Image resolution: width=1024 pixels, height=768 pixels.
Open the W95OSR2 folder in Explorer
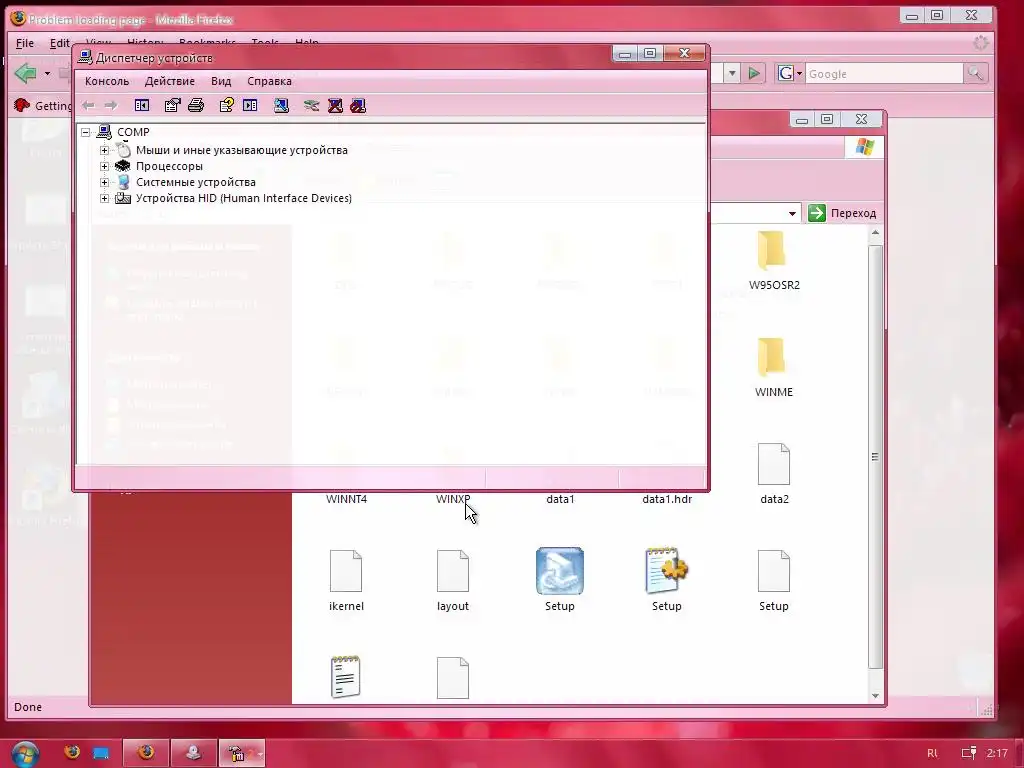774,260
